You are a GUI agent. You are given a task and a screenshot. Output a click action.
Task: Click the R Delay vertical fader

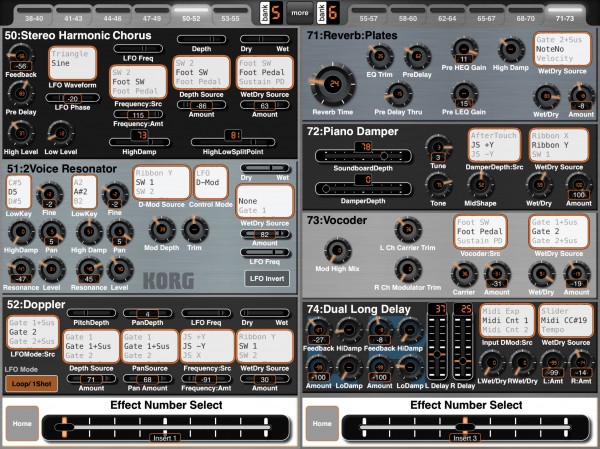(x=463, y=348)
